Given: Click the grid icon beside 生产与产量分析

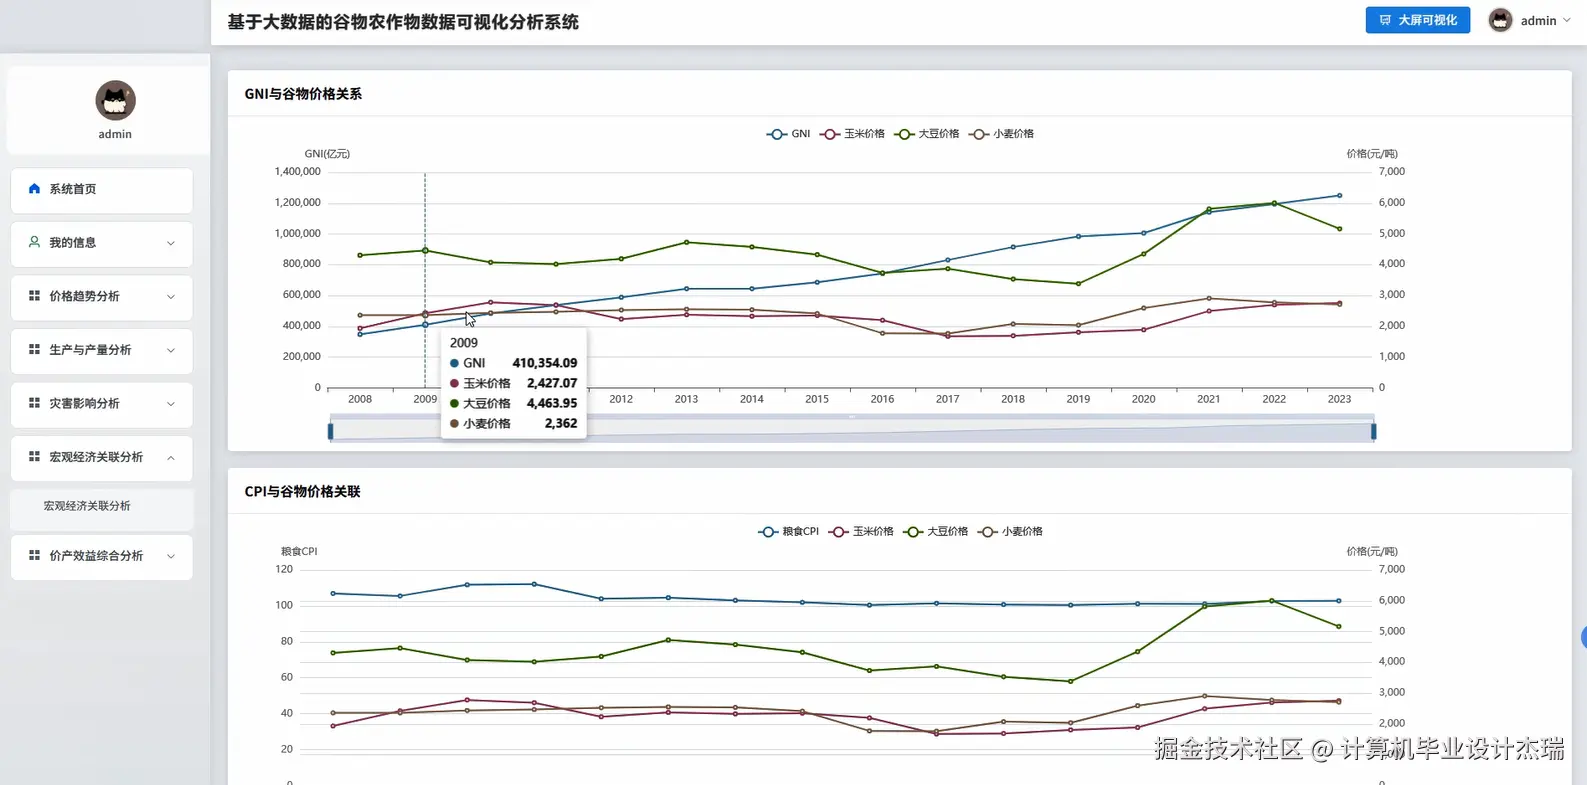Looking at the screenshot, I should pyautogui.click(x=34, y=350).
